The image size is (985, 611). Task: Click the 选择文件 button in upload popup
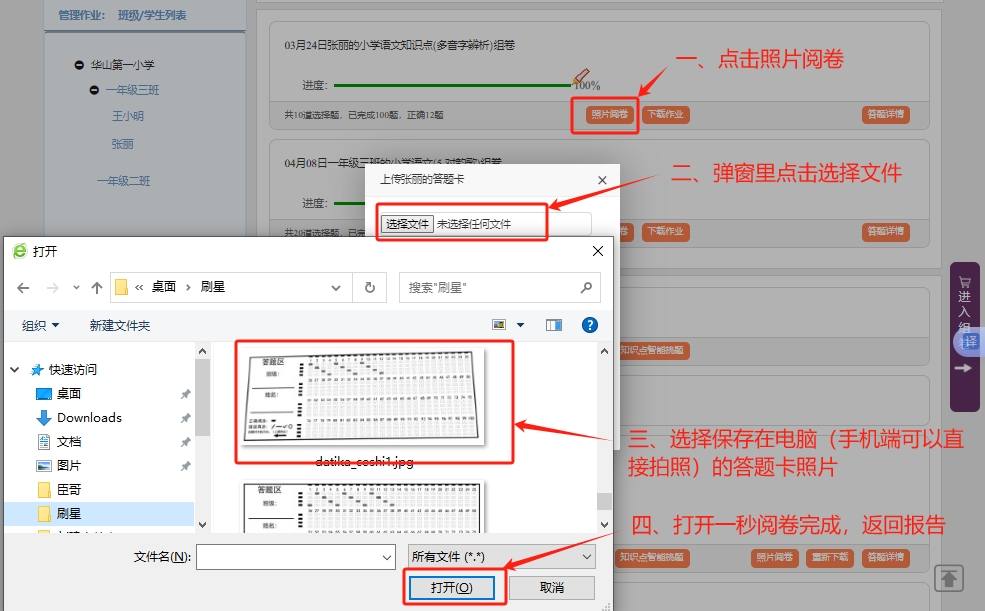(407, 224)
